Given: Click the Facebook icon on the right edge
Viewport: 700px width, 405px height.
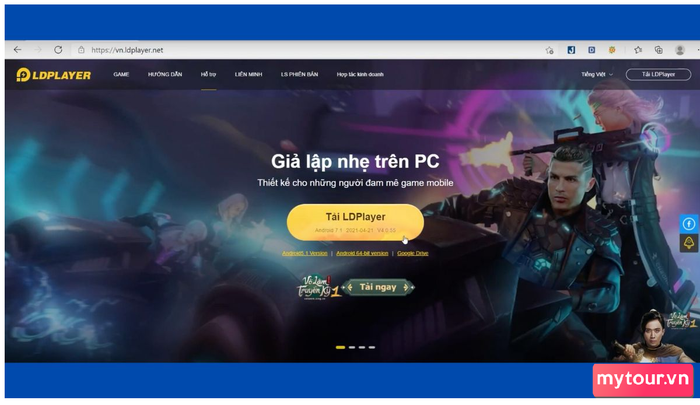Looking at the screenshot, I should [689, 224].
